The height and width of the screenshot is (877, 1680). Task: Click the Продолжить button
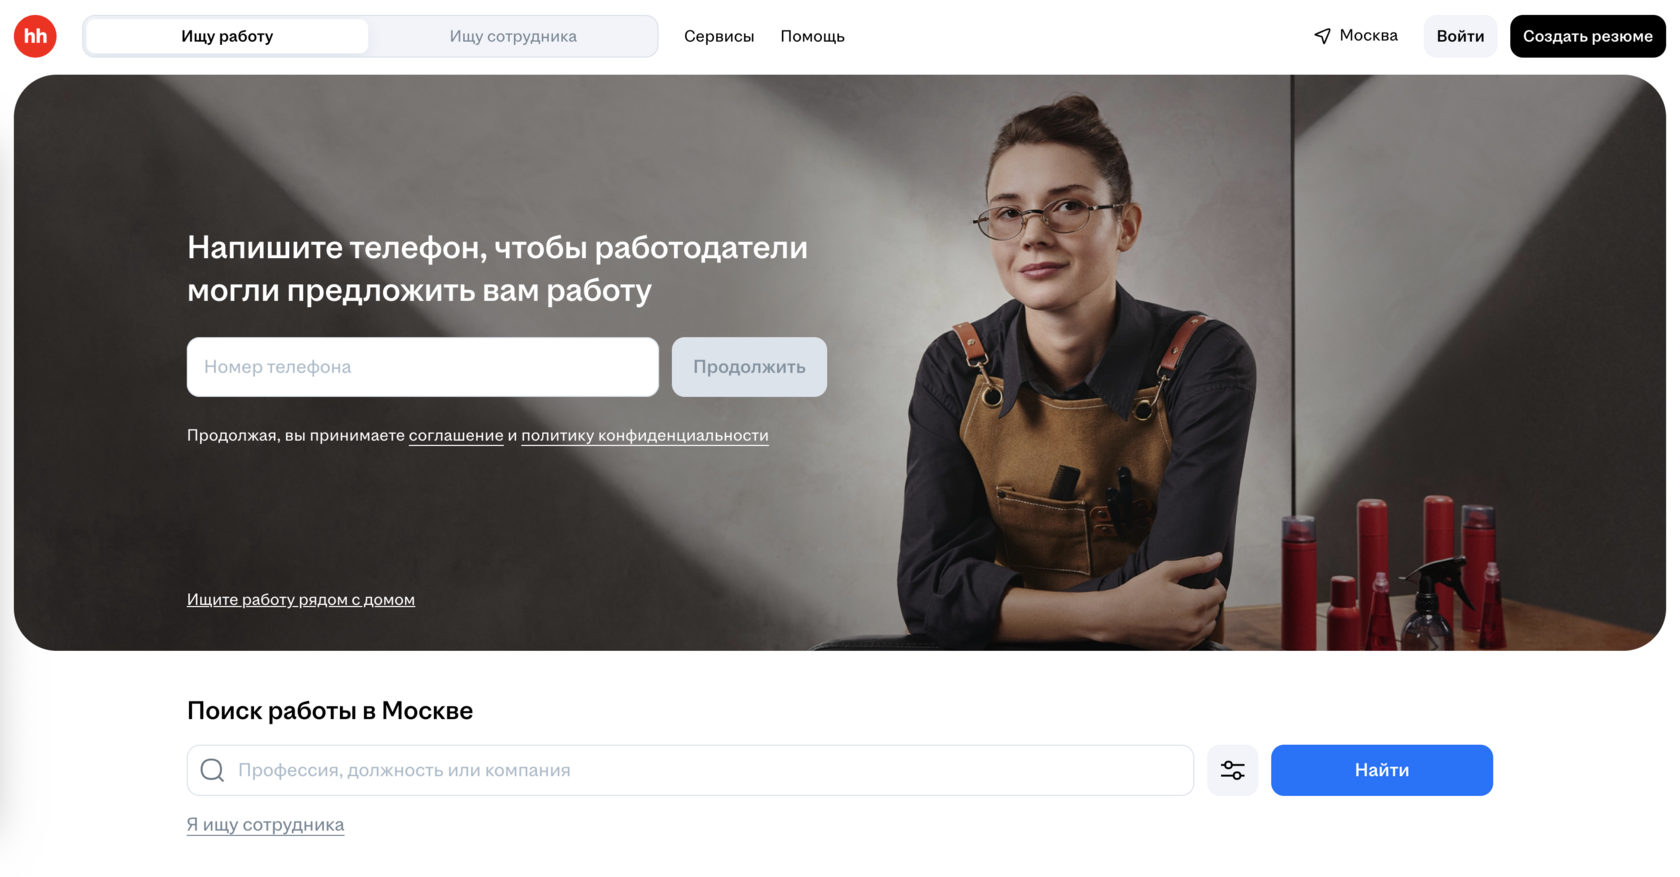[x=749, y=367]
